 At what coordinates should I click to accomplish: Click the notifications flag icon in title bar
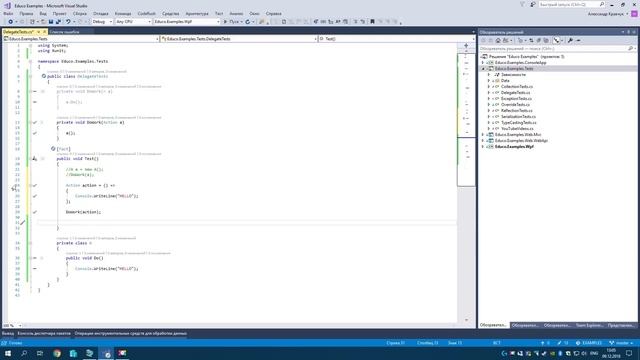coord(522,4)
